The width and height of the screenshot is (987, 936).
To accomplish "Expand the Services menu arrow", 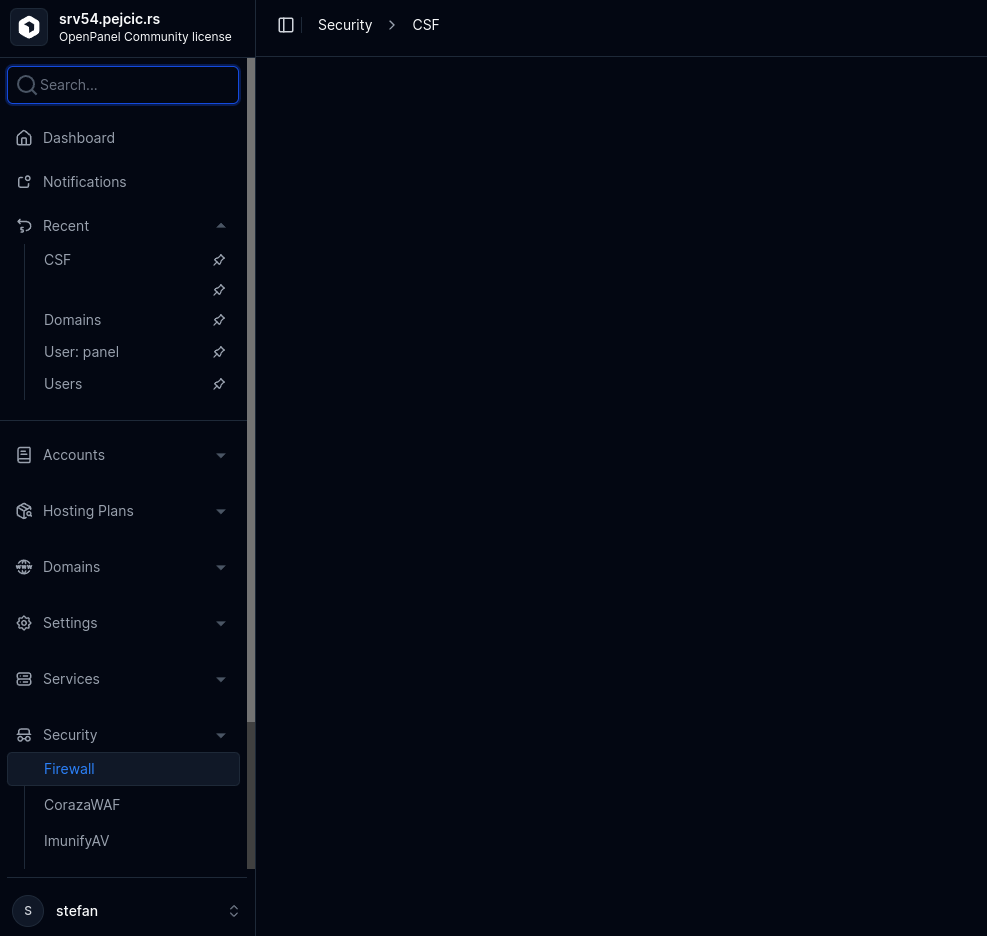I will 221,679.
